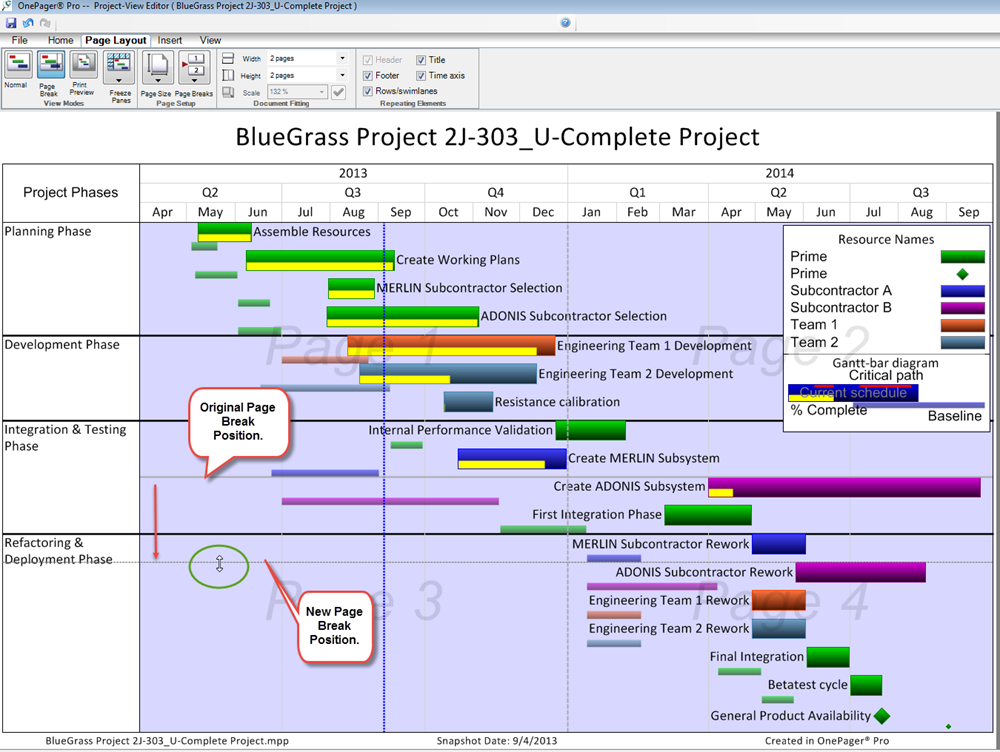
Task: Toggle the Rows/swimlanes checkbox
Action: point(367,91)
